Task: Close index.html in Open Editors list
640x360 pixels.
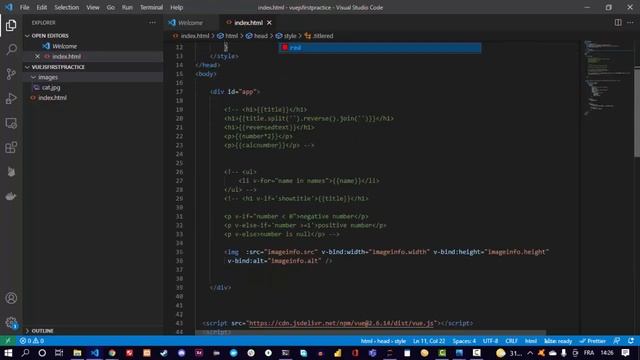Action: [x=37, y=56]
